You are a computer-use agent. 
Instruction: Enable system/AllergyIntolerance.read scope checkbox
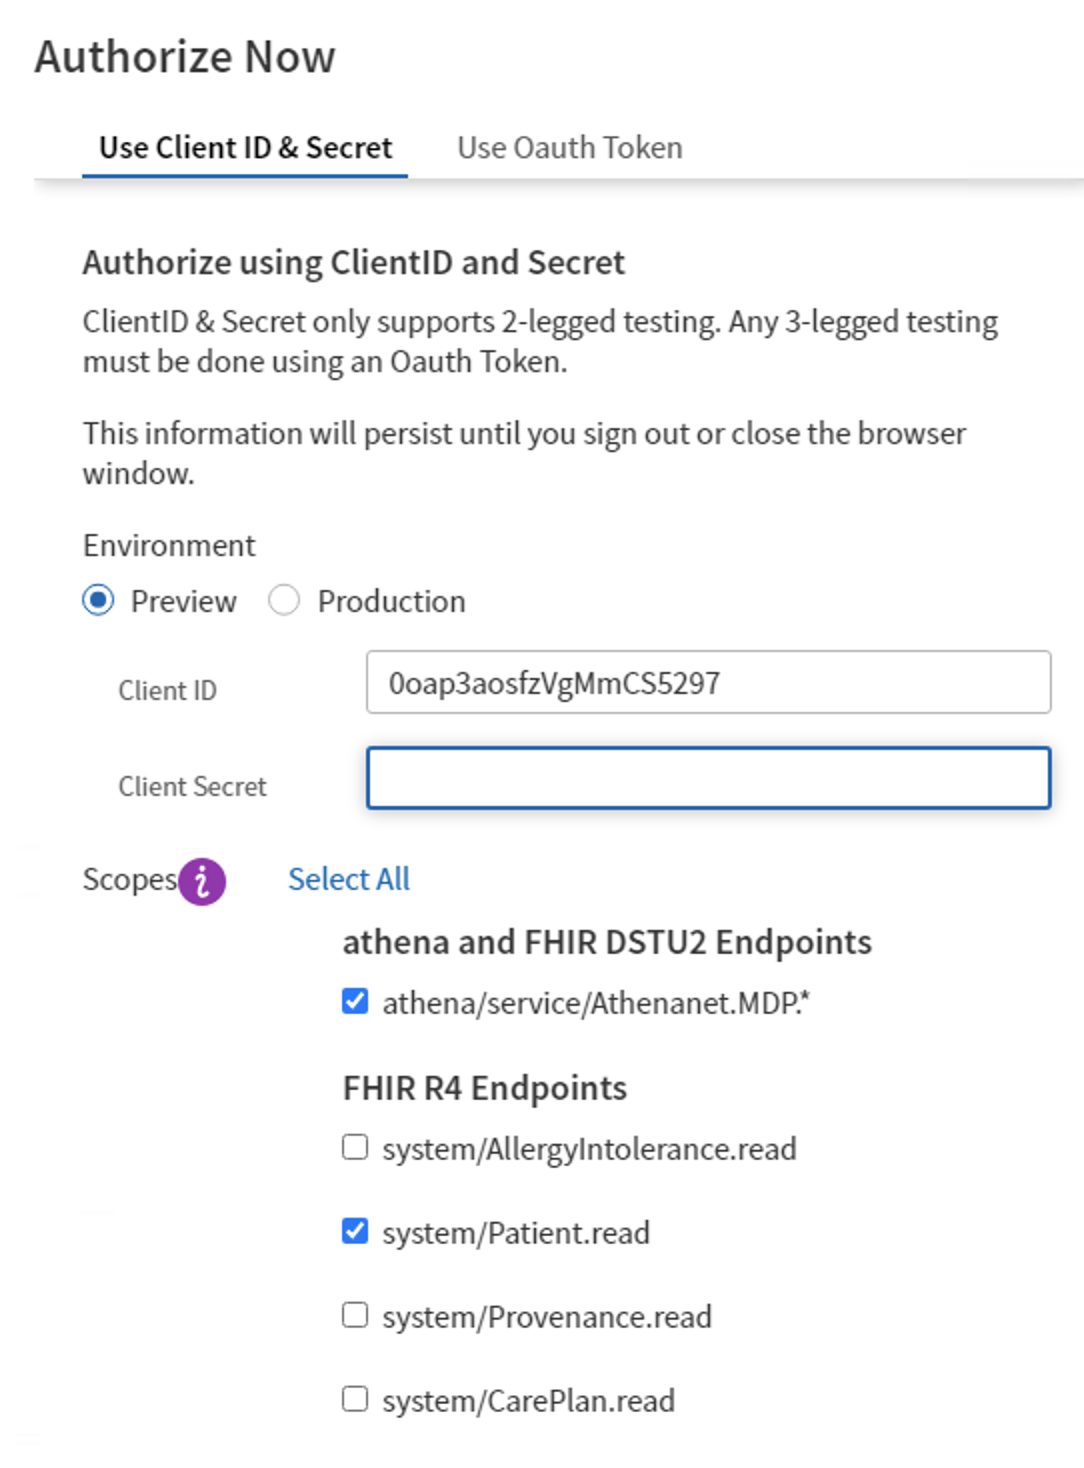tap(355, 1147)
